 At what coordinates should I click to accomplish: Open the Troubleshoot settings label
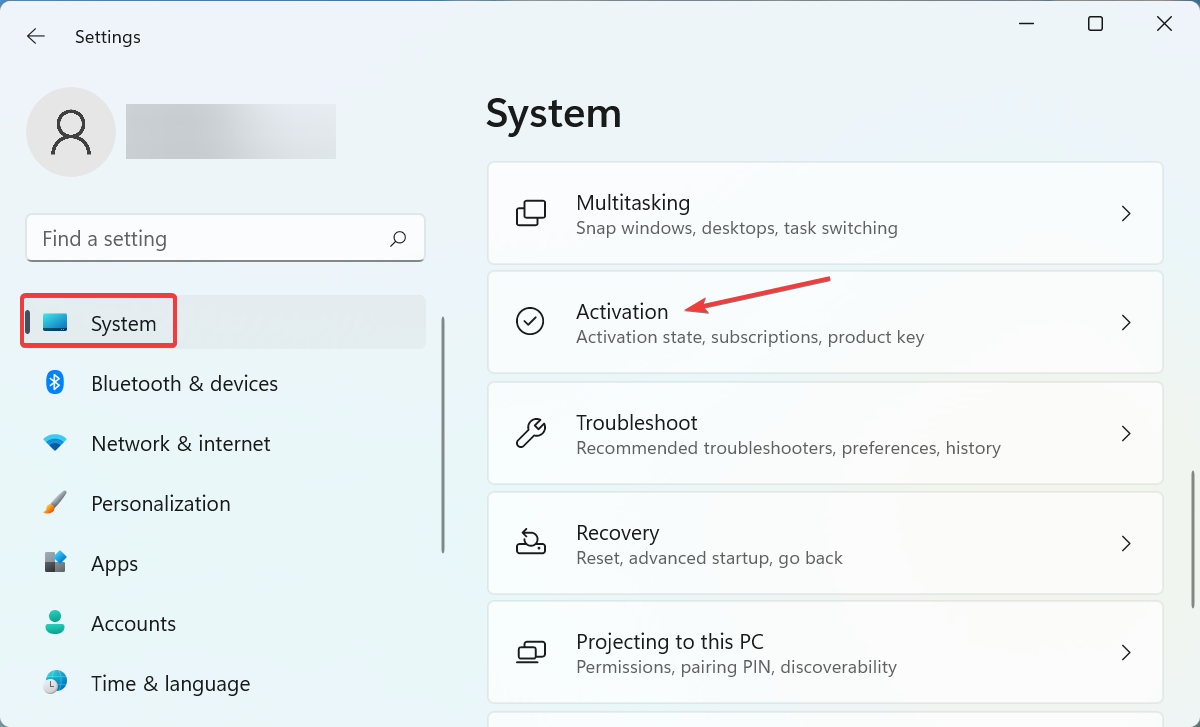(637, 422)
